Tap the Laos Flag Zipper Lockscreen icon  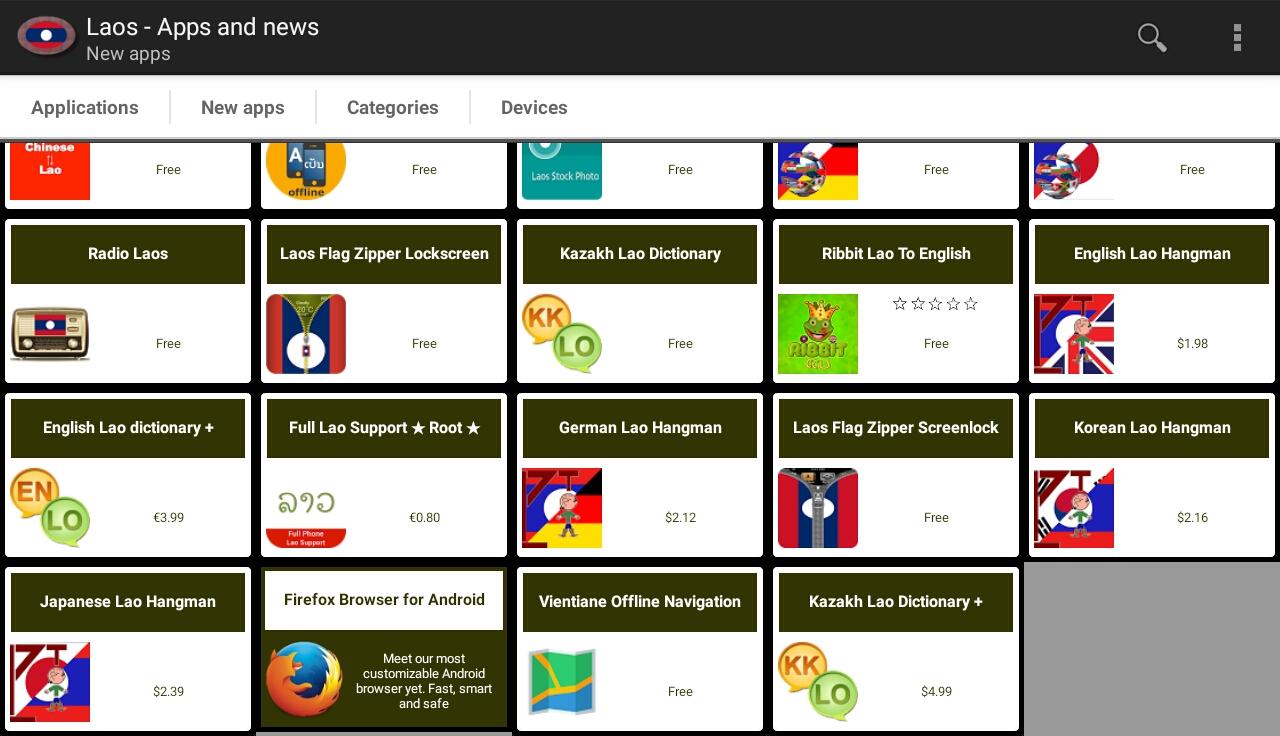click(306, 334)
